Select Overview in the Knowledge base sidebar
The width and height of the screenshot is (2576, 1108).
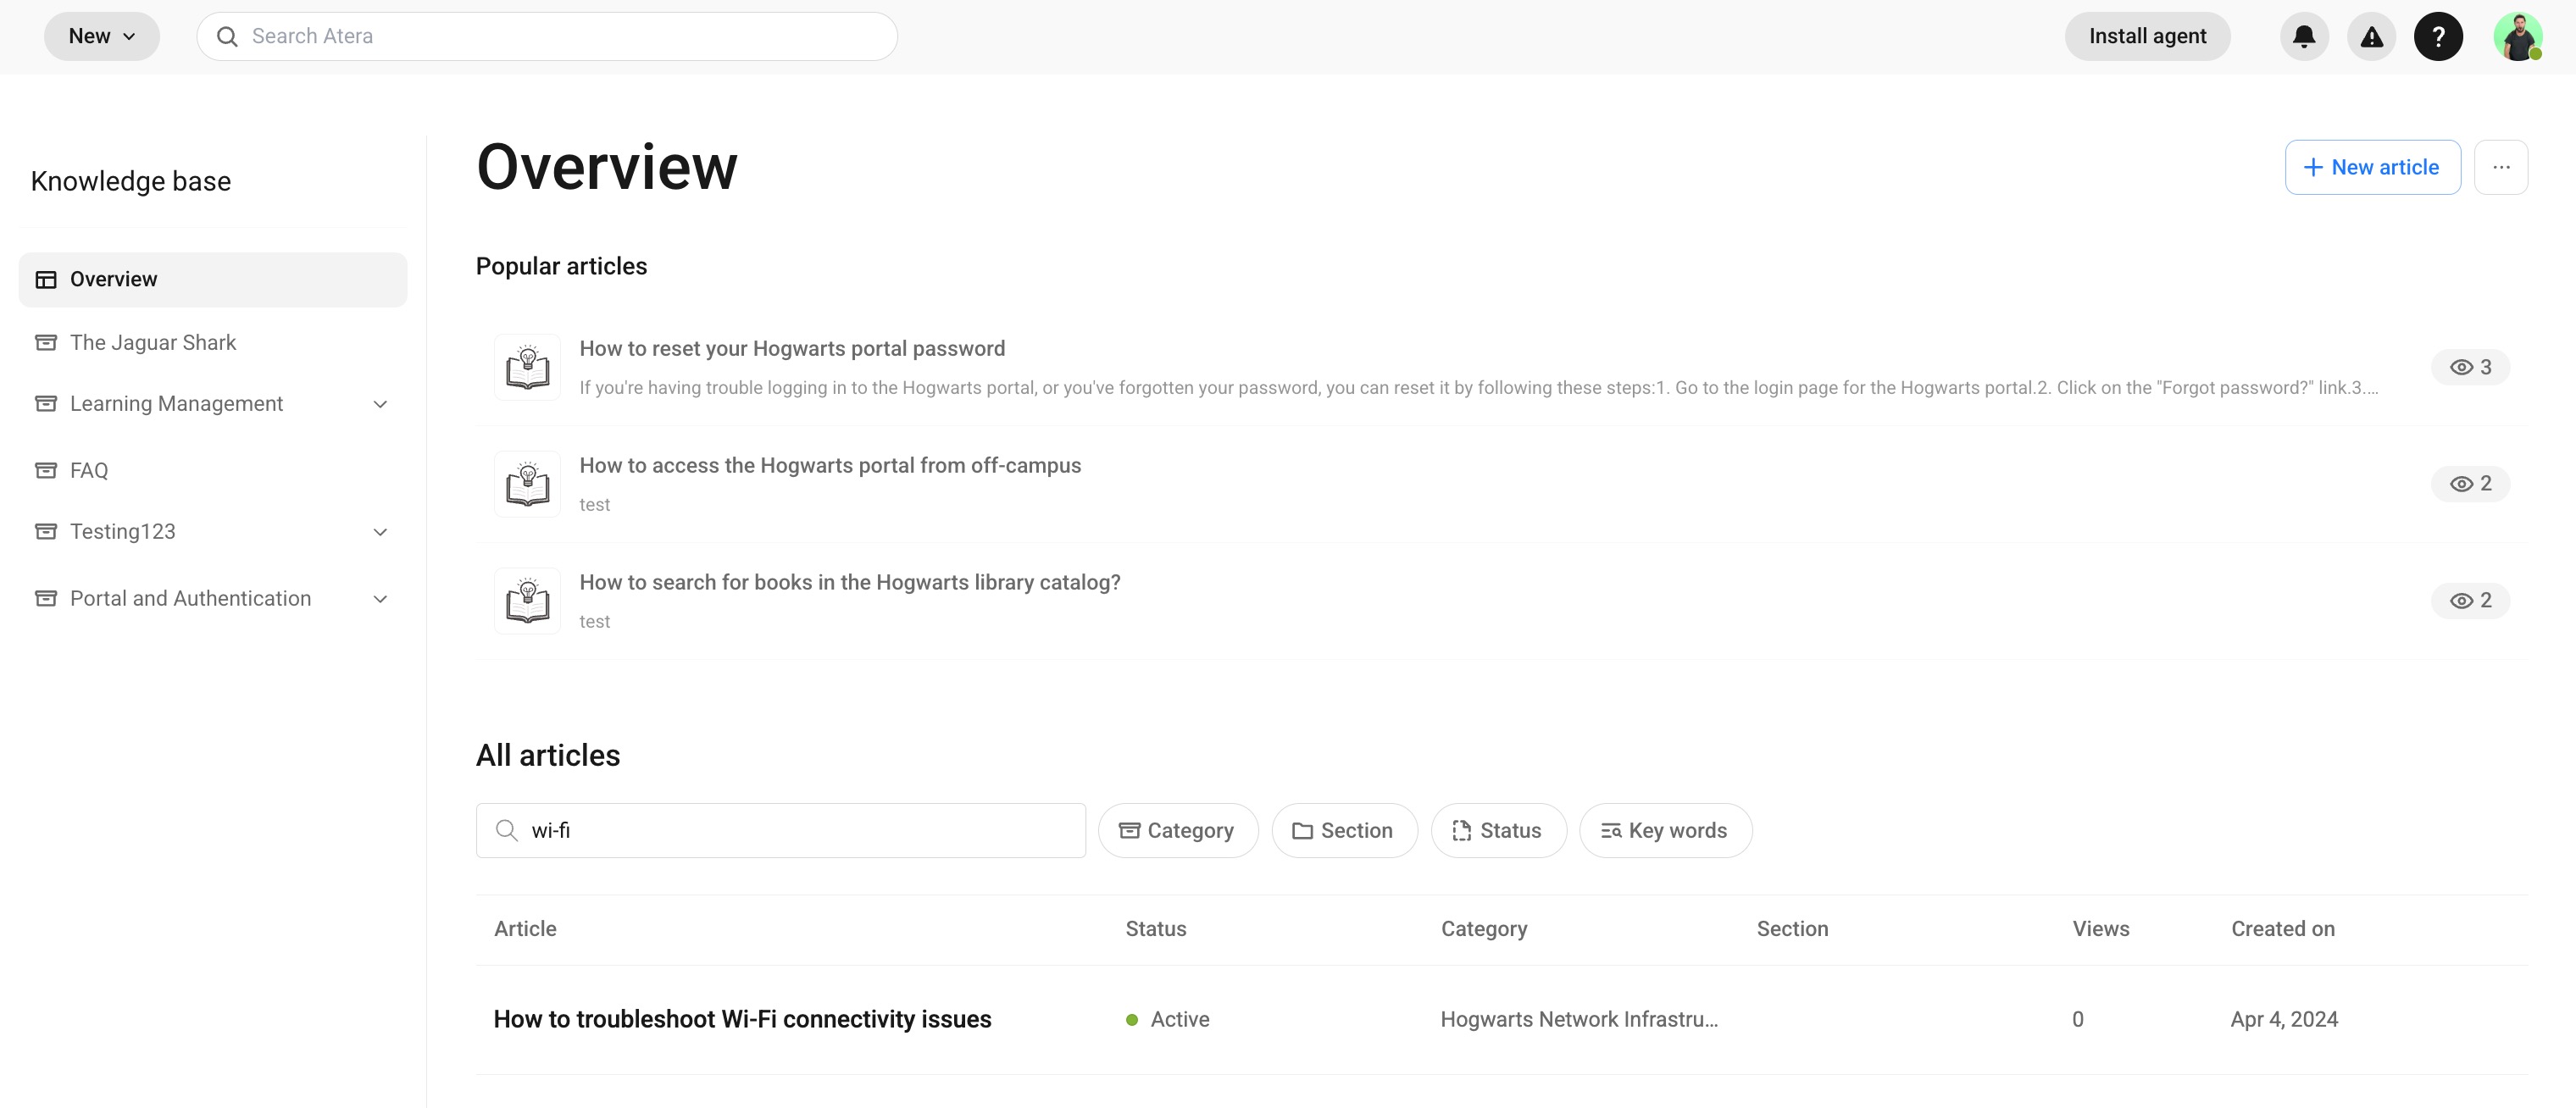(x=213, y=280)
